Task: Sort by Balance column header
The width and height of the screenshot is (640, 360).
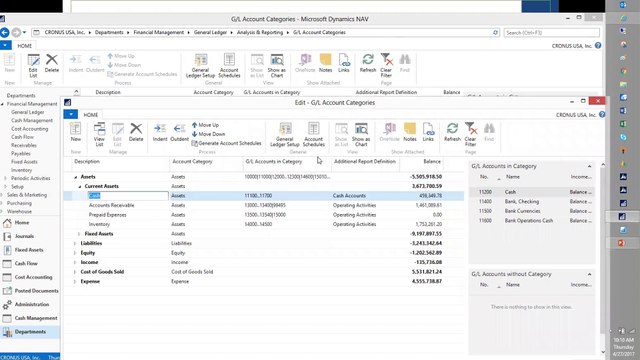Action: (x=432, y=162)
